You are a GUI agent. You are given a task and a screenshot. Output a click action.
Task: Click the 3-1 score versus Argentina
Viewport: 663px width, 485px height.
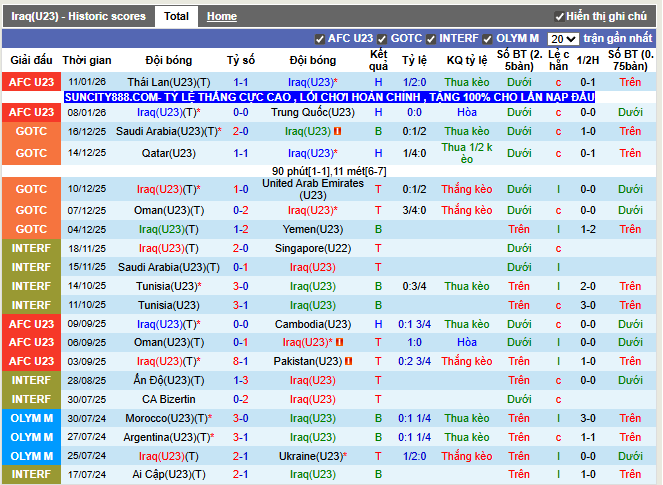pyautogui.click(x=241, y=438)
